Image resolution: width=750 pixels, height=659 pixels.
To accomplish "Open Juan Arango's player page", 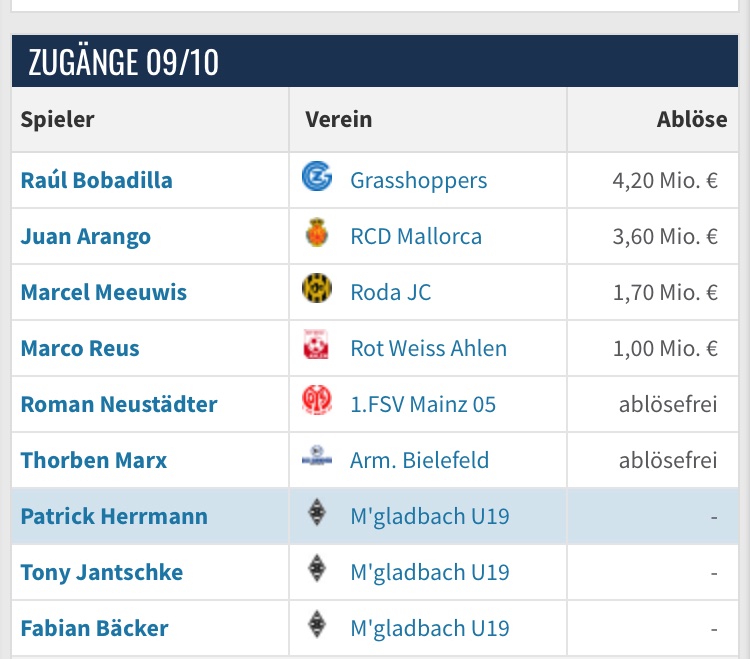I will (86, 236).
